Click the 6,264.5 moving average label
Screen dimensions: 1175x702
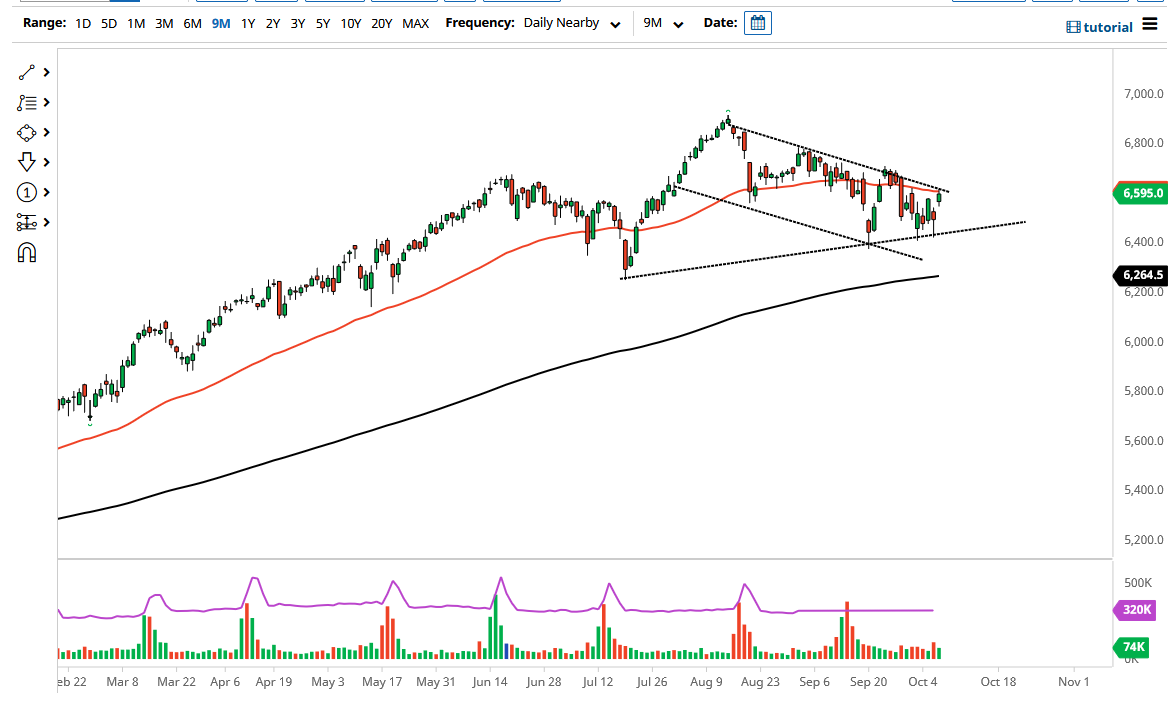pyautogui.click(x=1141, y=275)
